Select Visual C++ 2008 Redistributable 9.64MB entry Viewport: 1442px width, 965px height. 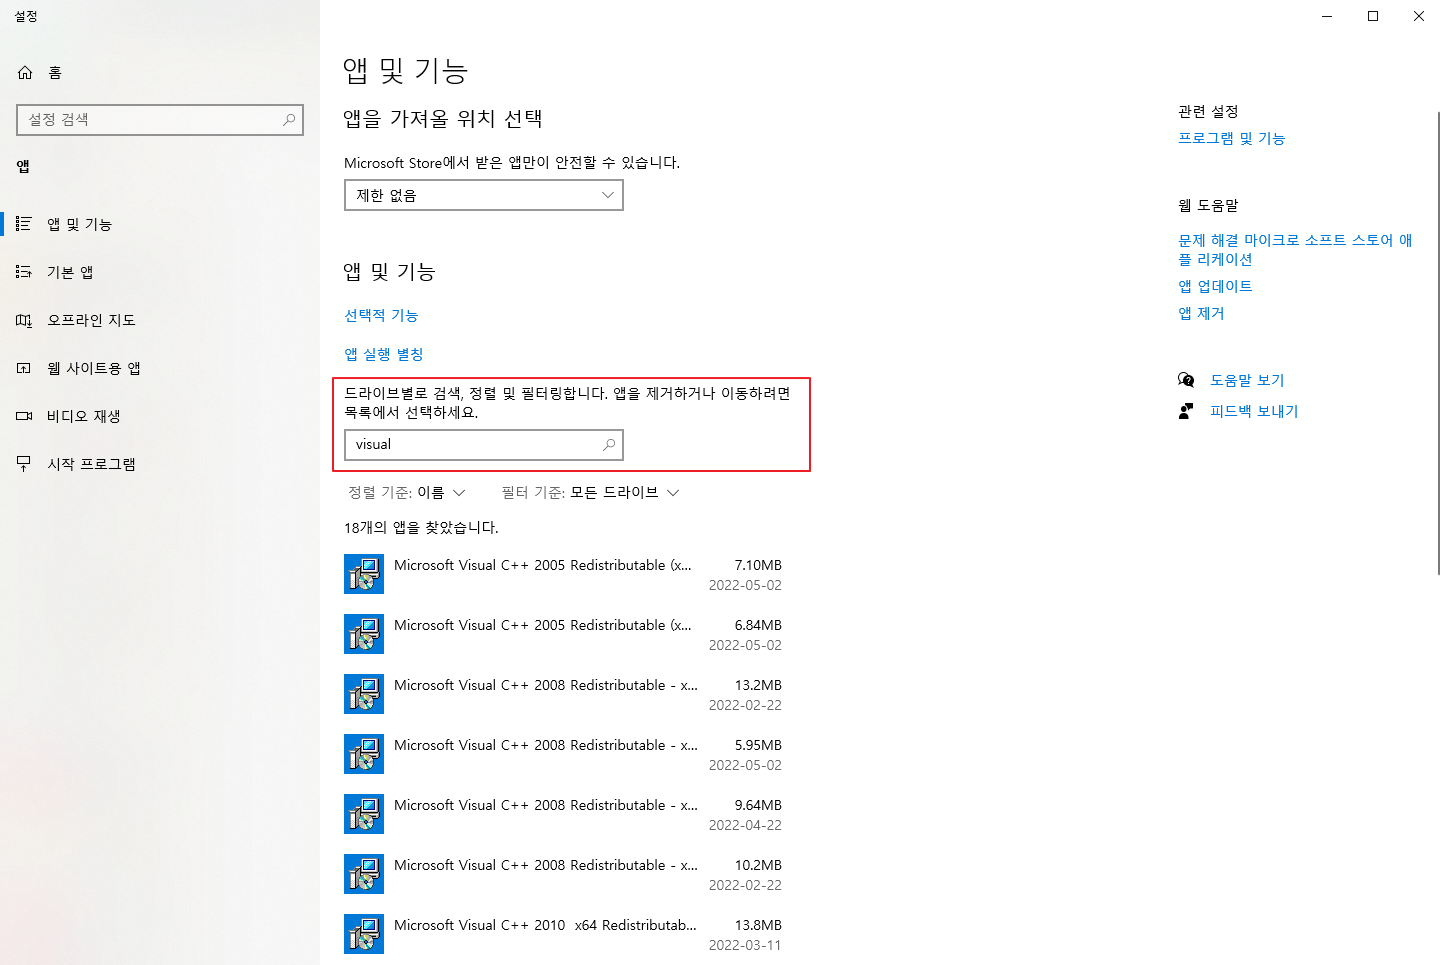564,814
